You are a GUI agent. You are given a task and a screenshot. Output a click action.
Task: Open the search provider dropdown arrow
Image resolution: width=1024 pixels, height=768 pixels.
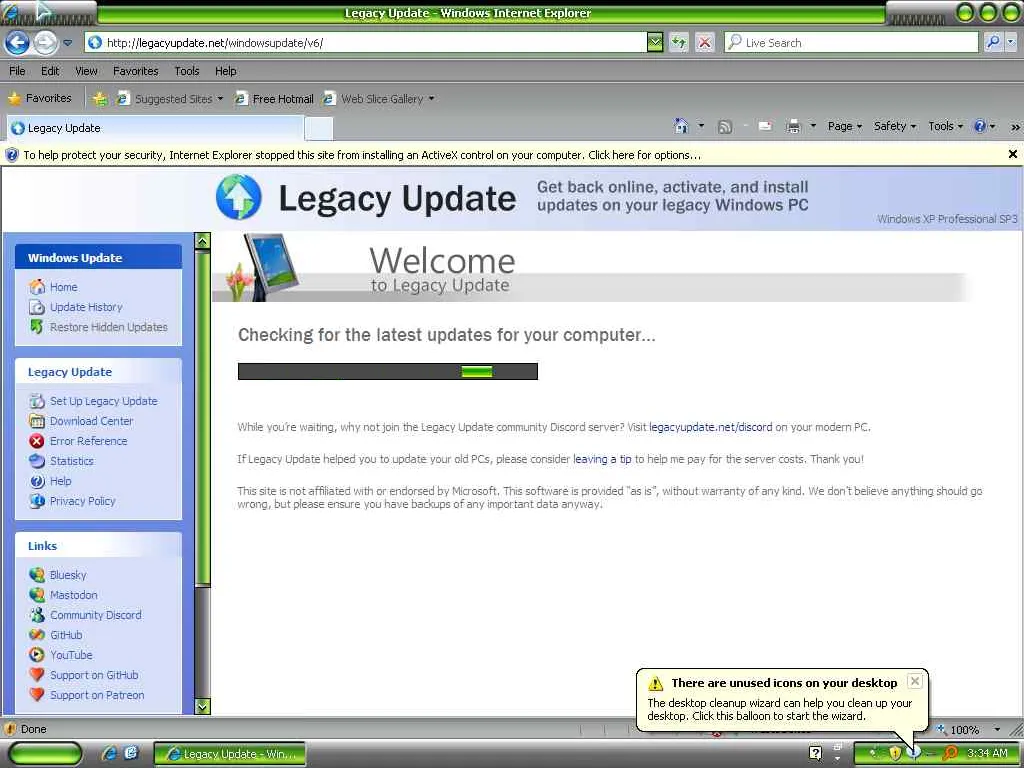[x=1011, y=43]
